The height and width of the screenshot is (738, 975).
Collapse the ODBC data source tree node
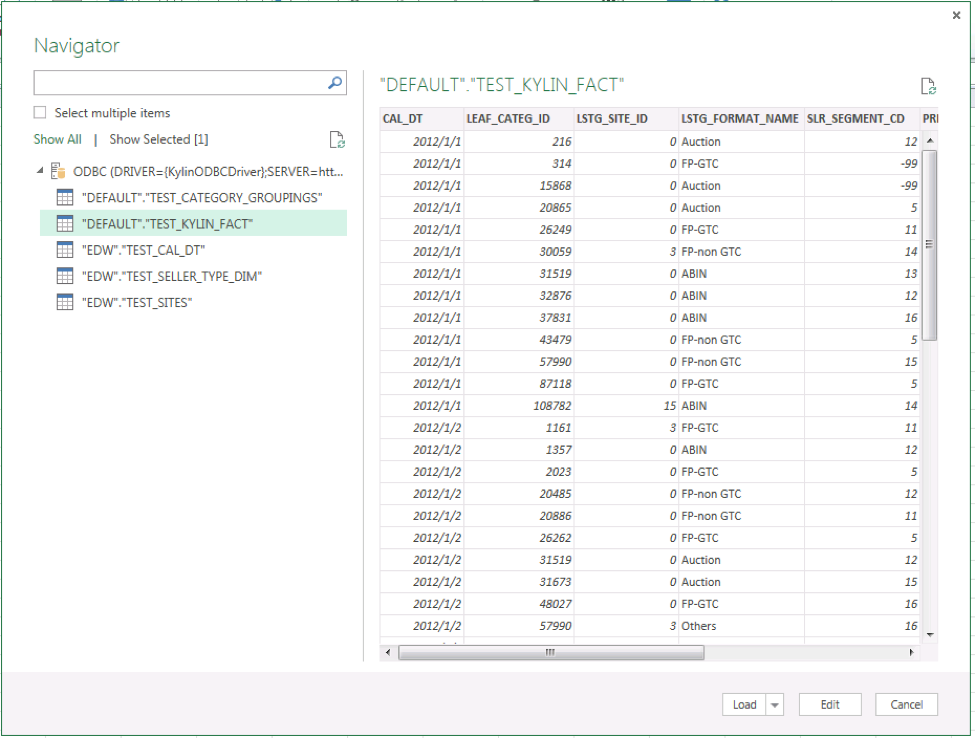click(41, 171)
